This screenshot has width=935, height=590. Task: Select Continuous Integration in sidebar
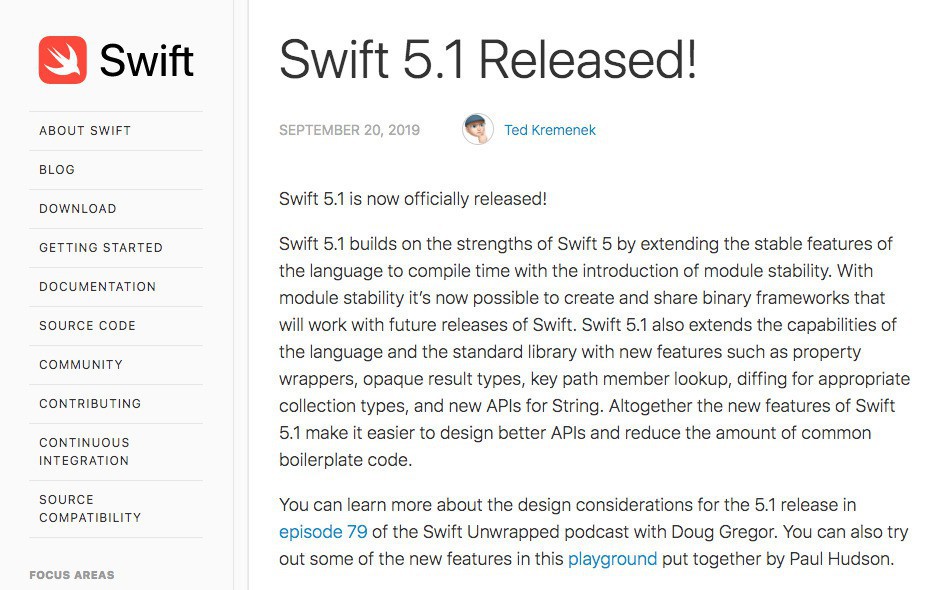coord(84,452)
